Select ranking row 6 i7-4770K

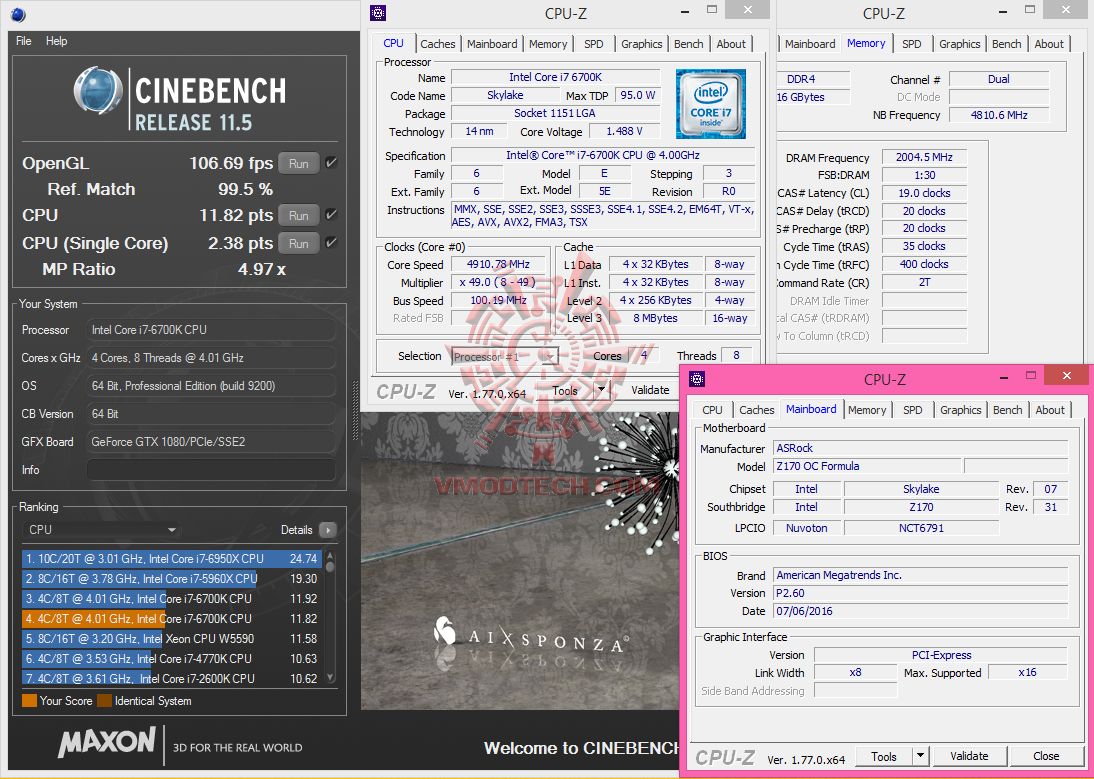(x=171, y=658)
